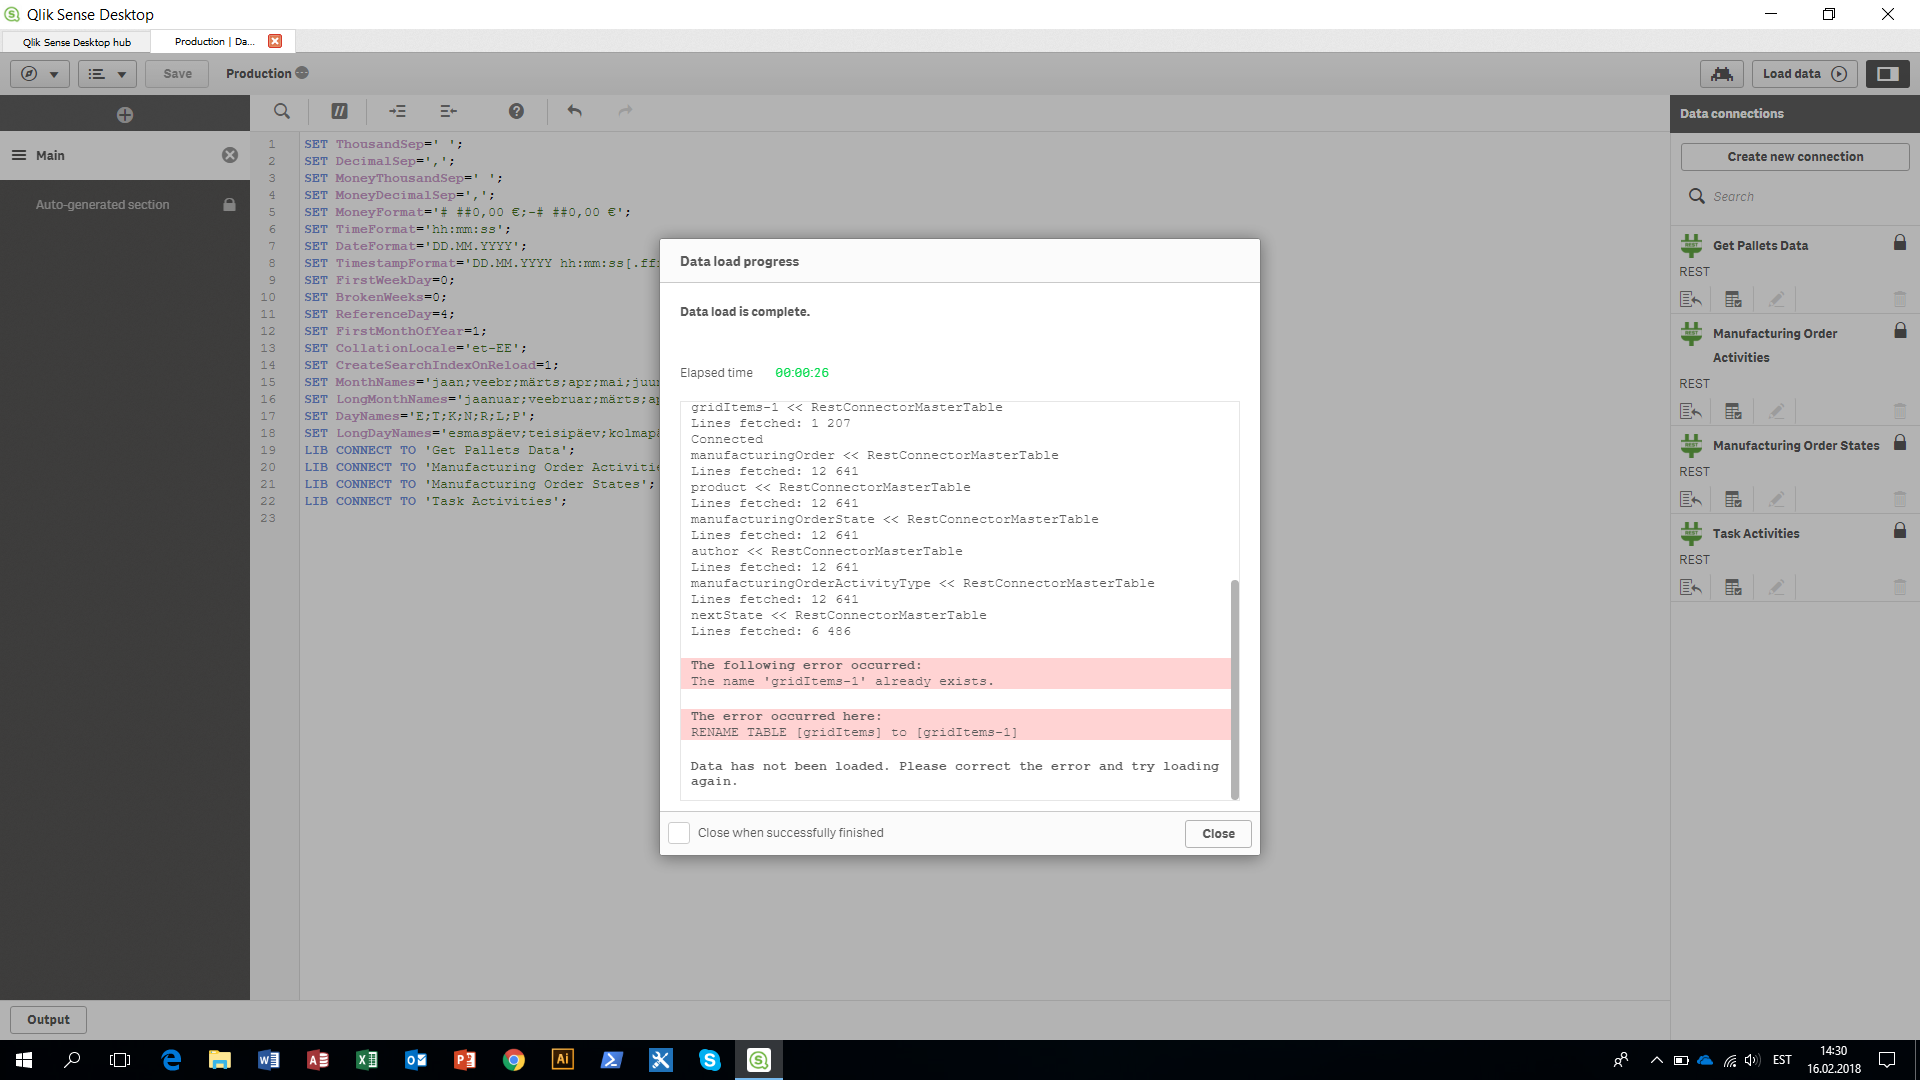The height and width of the screenshot is (1080, 1920).
Task: Insert connection string for Get Pallets Data
Action: tap(1691, 299)
